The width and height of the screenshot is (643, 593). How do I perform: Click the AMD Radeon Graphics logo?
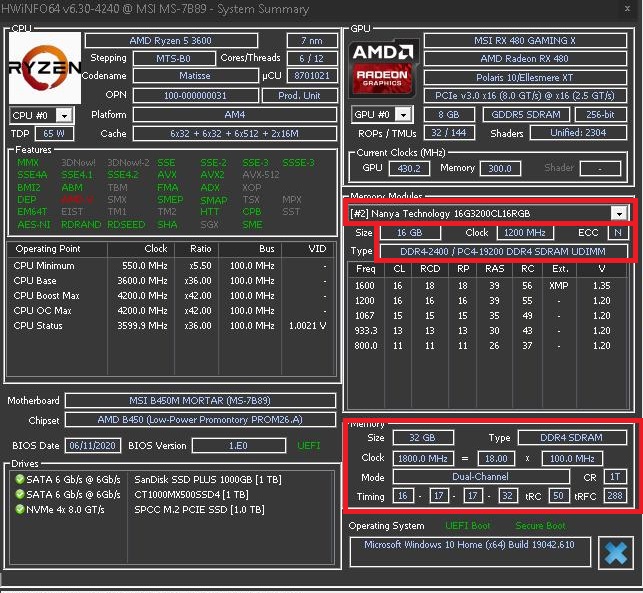tap(383, 68)
